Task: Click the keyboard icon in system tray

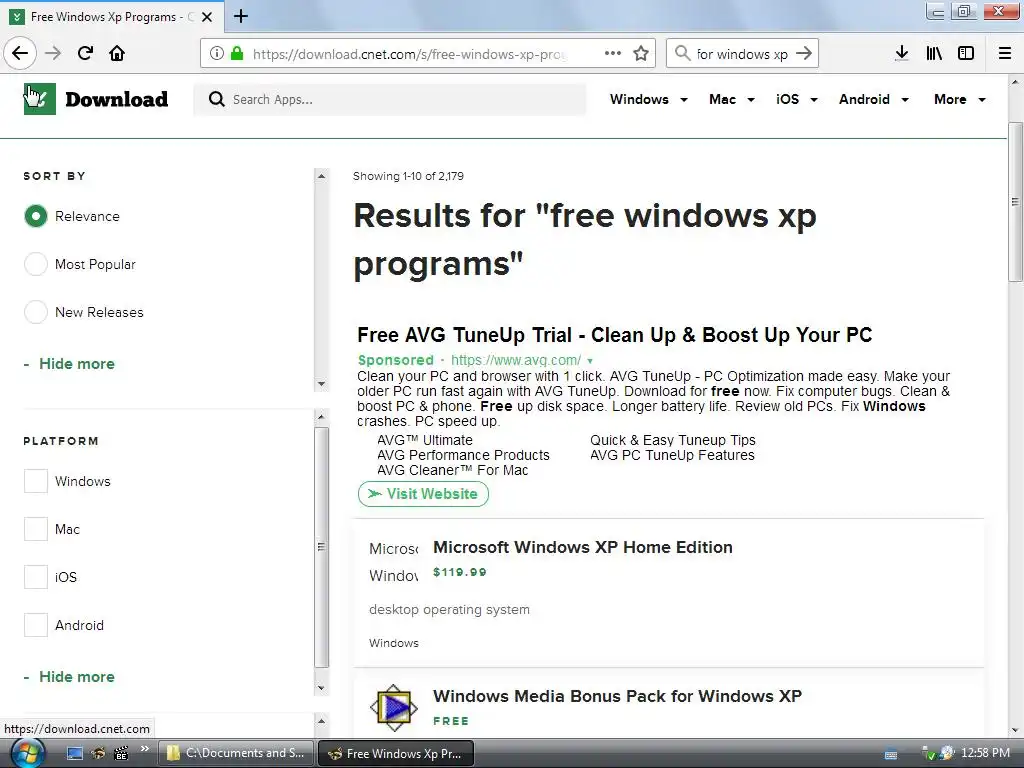Action: click(890, 754)
